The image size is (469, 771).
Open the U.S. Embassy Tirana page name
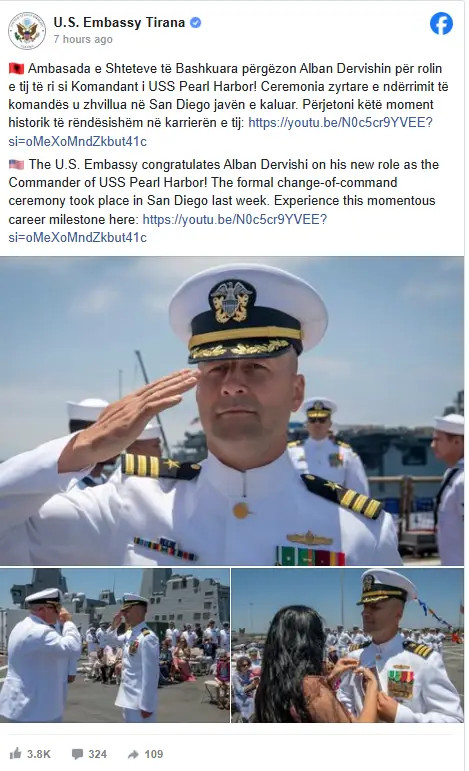119,23
